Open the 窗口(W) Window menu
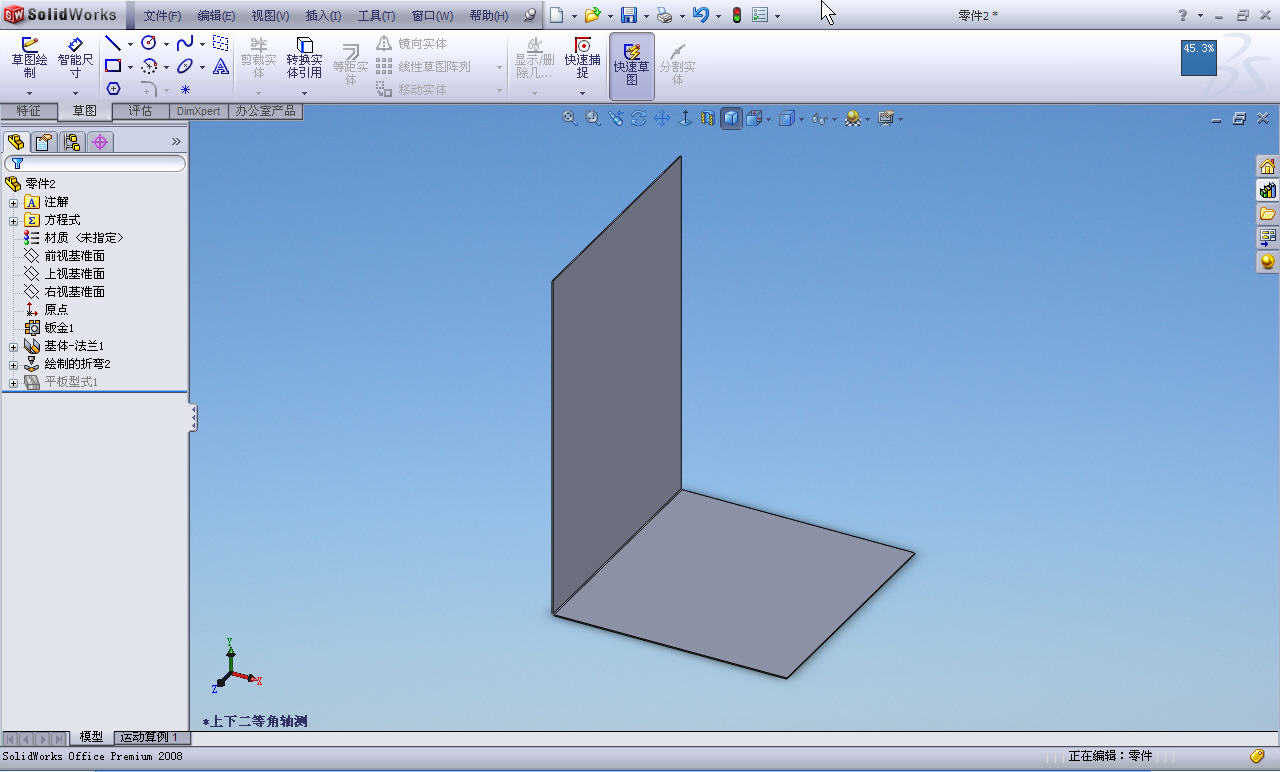The width and height of the screenshot is (1280, 772). pos(432,16)
